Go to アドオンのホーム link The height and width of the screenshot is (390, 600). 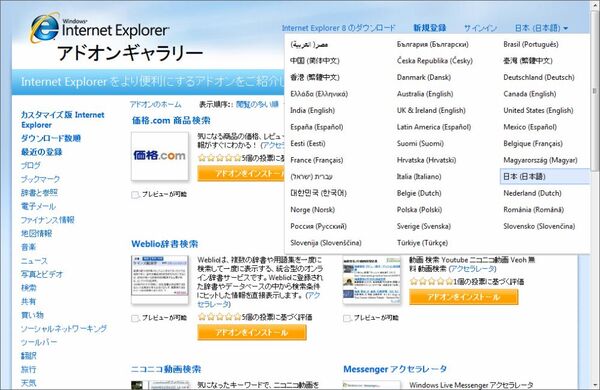[x=155, y=104]
